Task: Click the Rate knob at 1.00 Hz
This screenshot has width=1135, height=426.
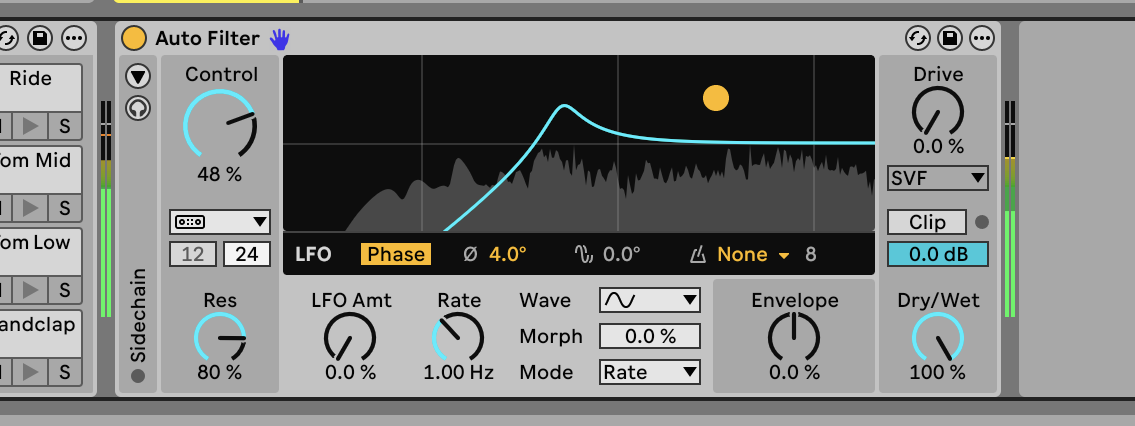Action: (x=458, y=337)
